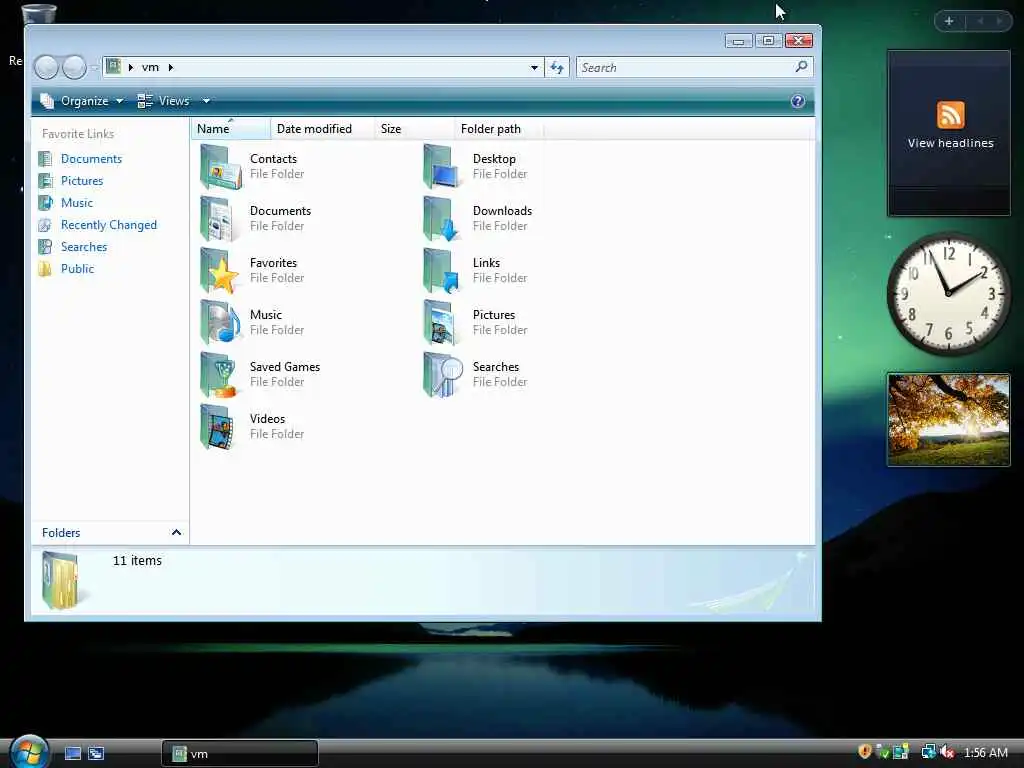Open the Desktop folder icon
Screen dimensions: 1024x768
pyautogui.click(x=443, y=167)
